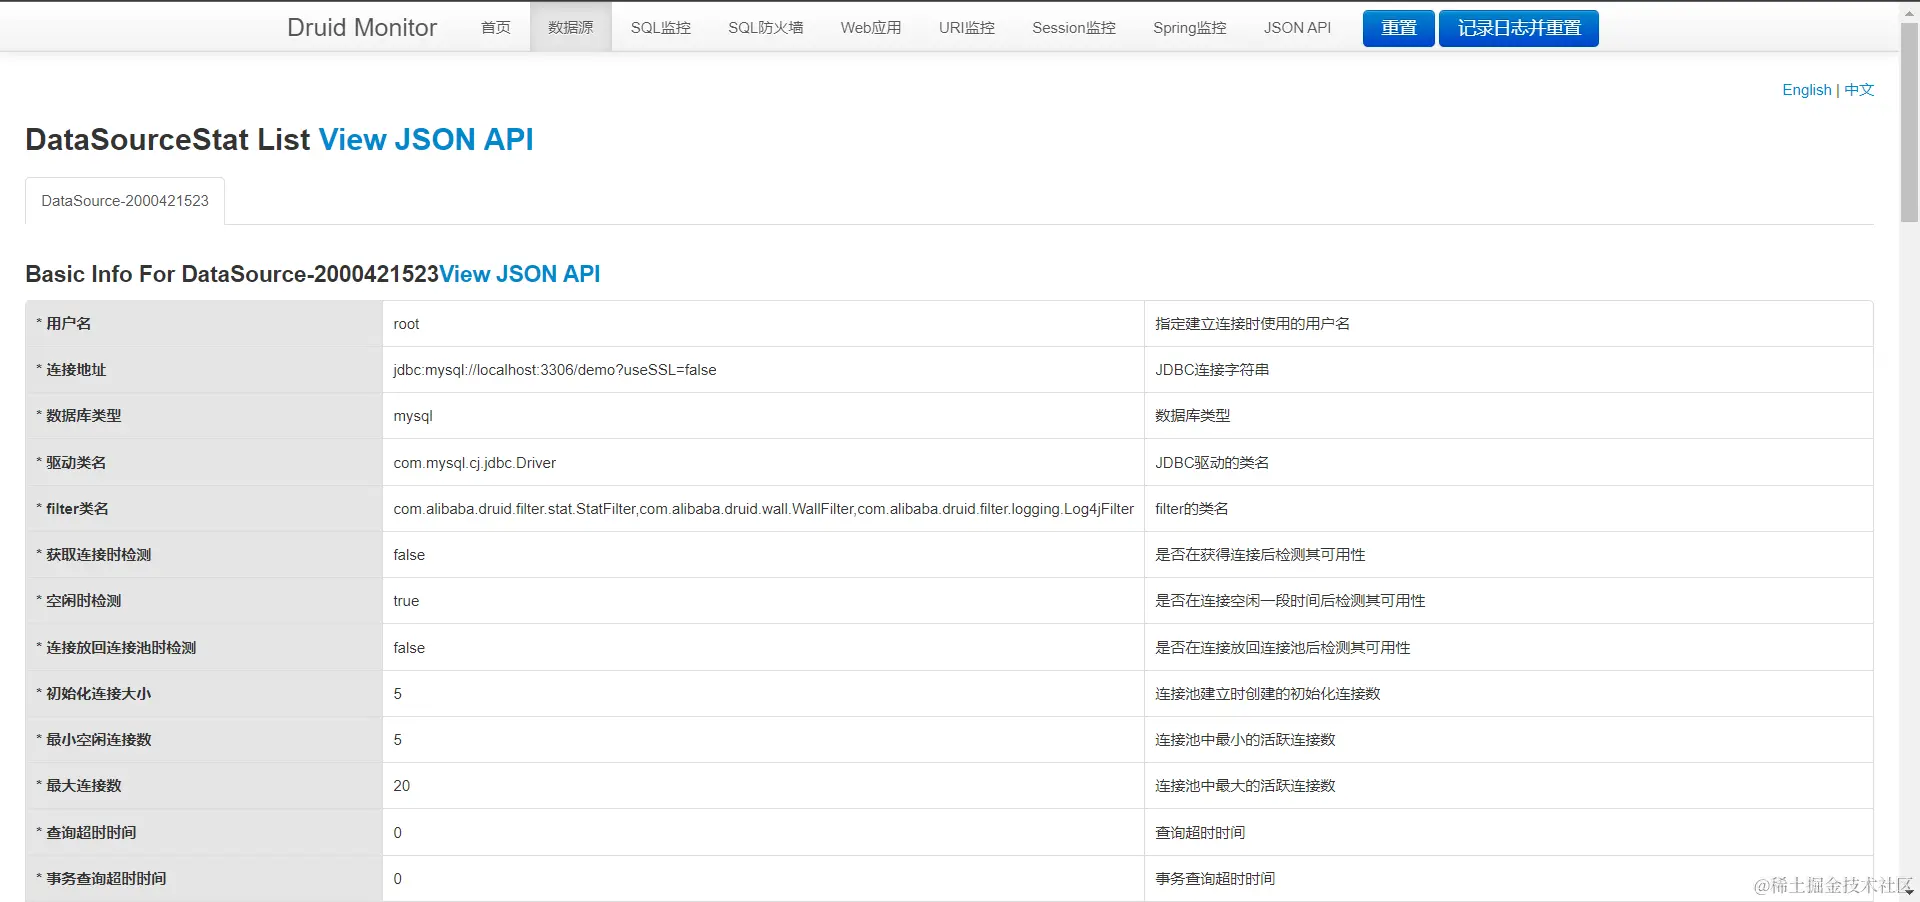Click the 'mysql' database type value

413,416
